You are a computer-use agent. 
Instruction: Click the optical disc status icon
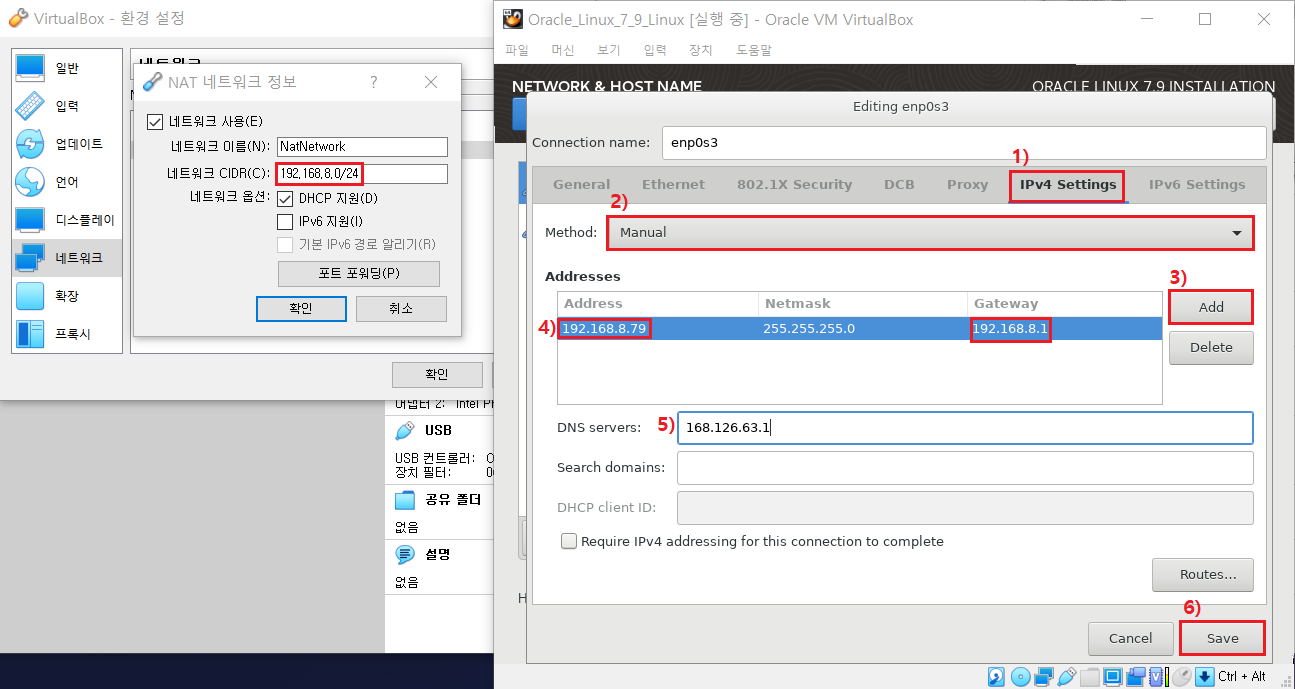(x=1021, y=677)
